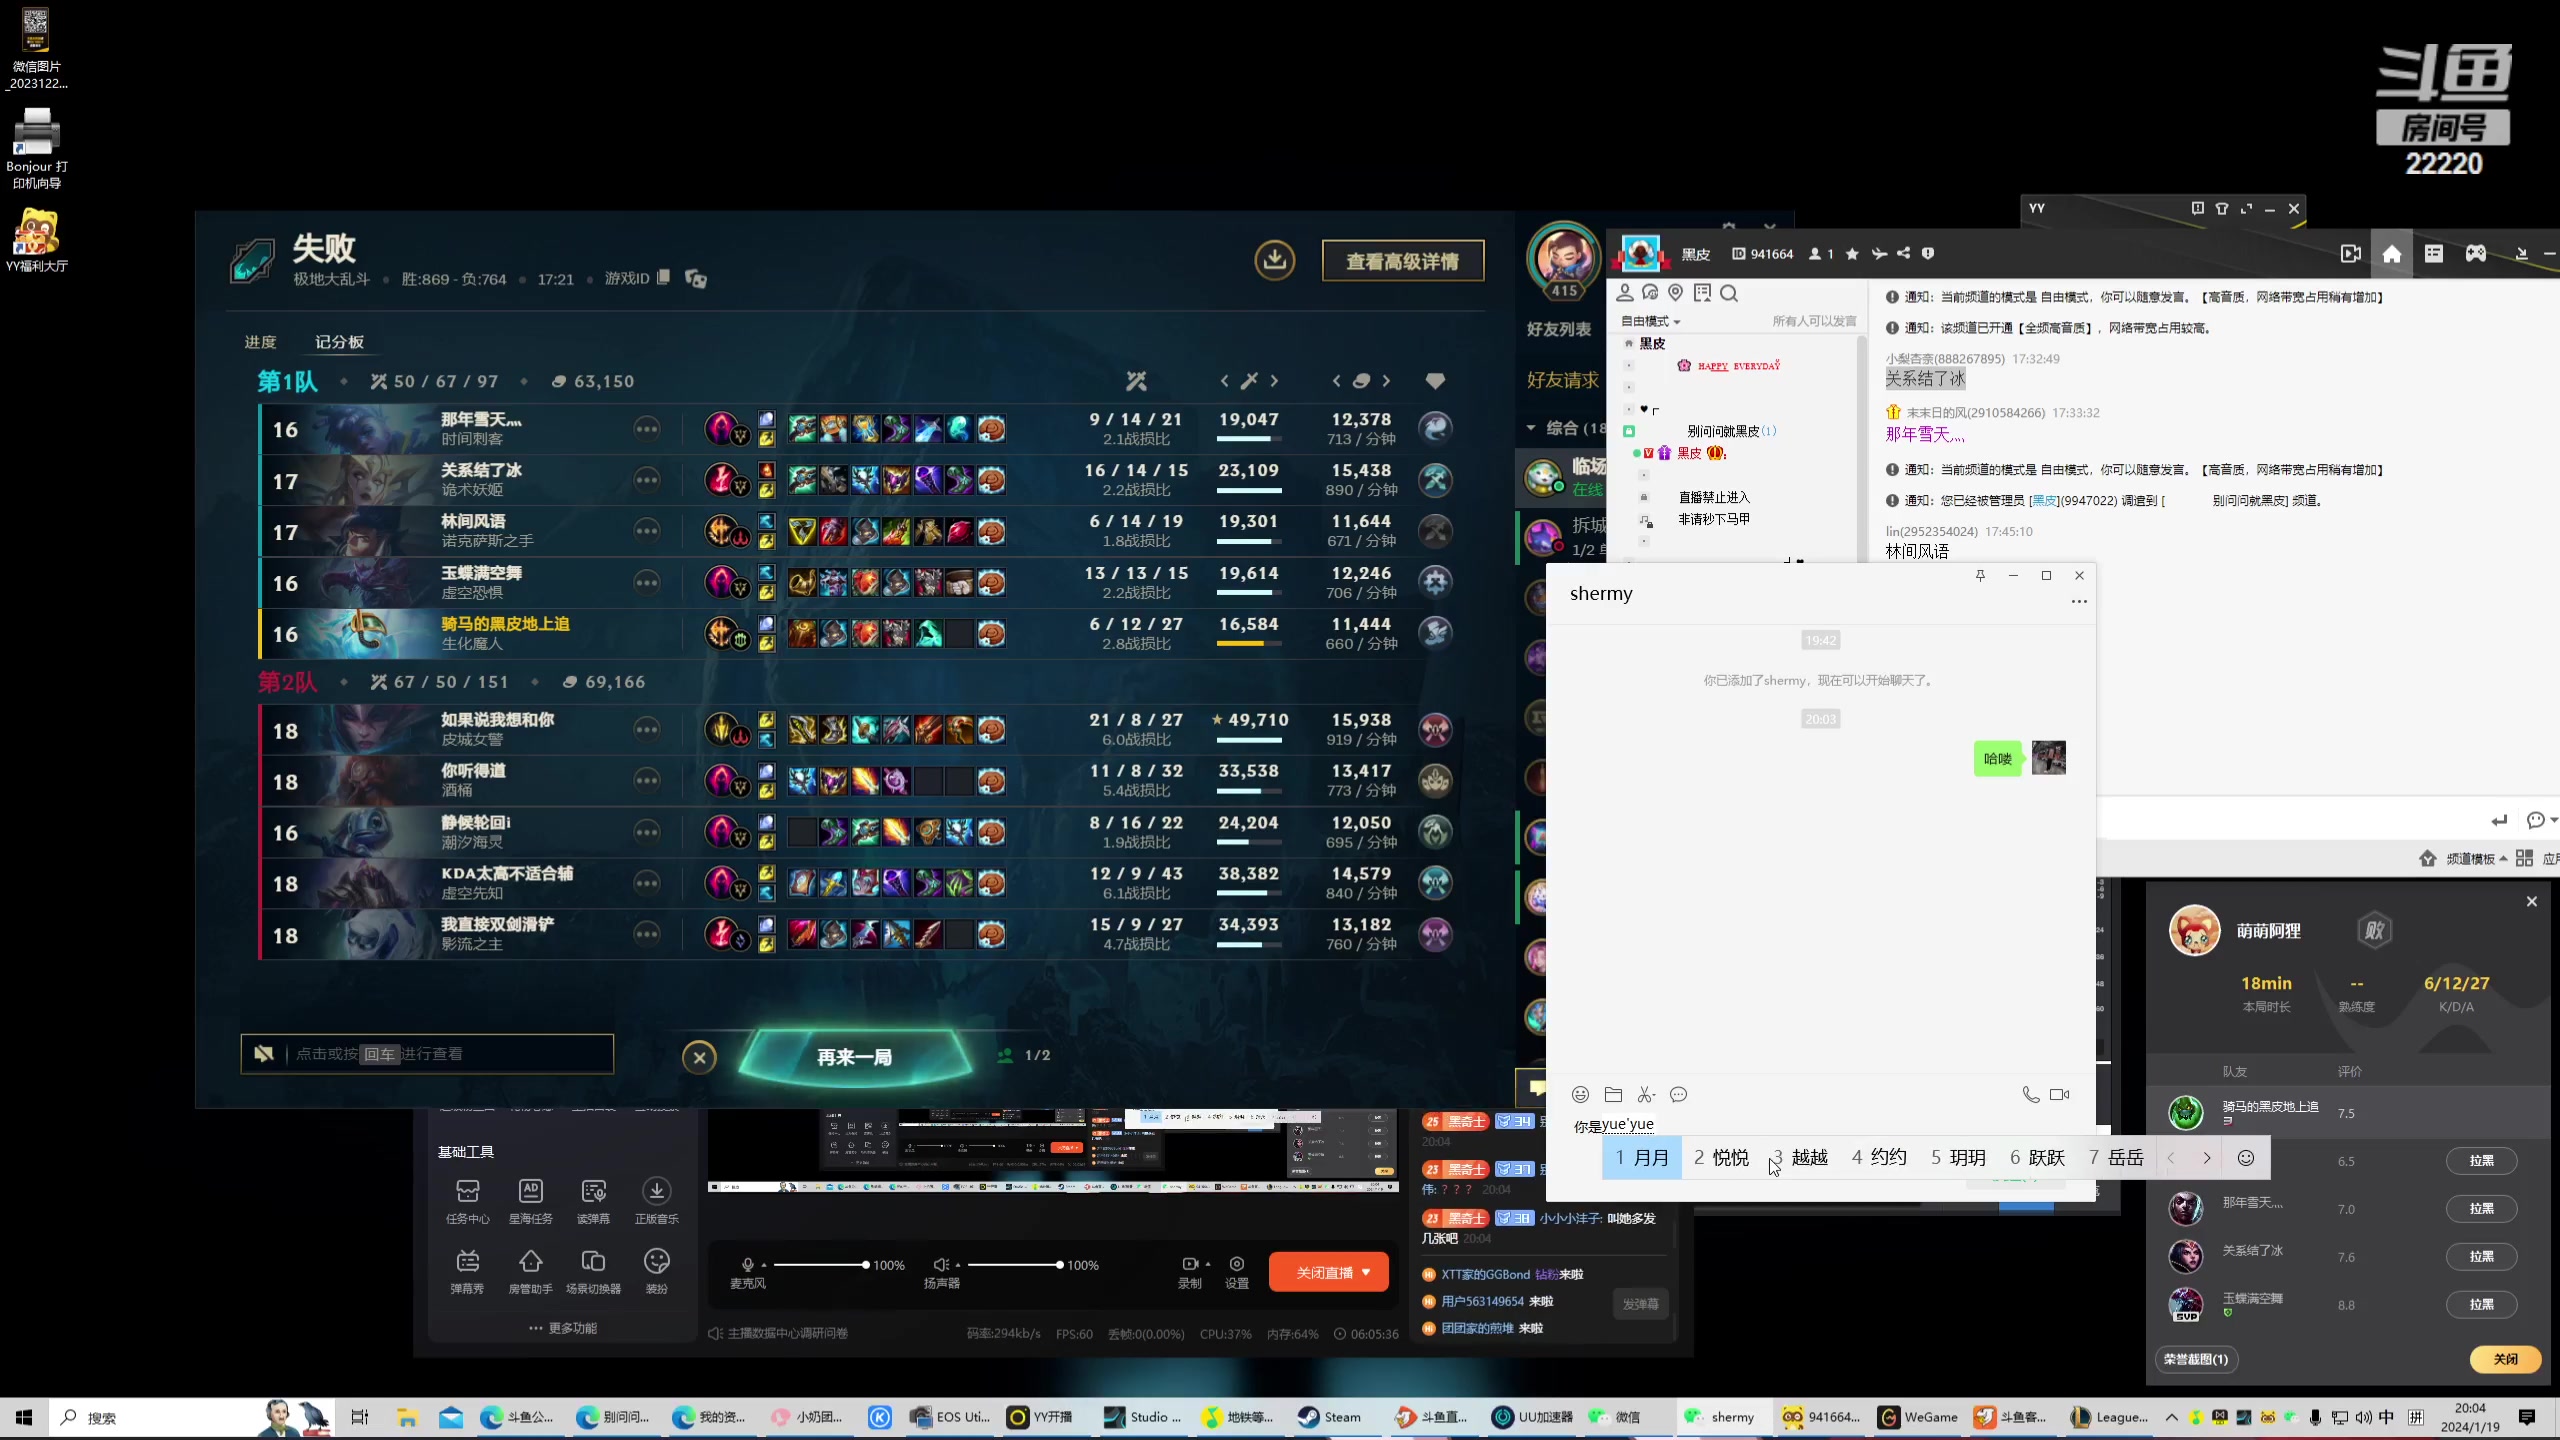Mute the 扬声器 speaker icon
This screenshot has height=1440, width=2560.
tap(940, 1265)
